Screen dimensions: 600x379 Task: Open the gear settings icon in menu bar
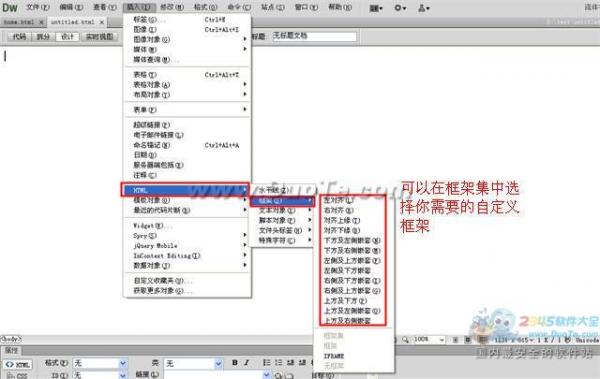tap(400, 8)
